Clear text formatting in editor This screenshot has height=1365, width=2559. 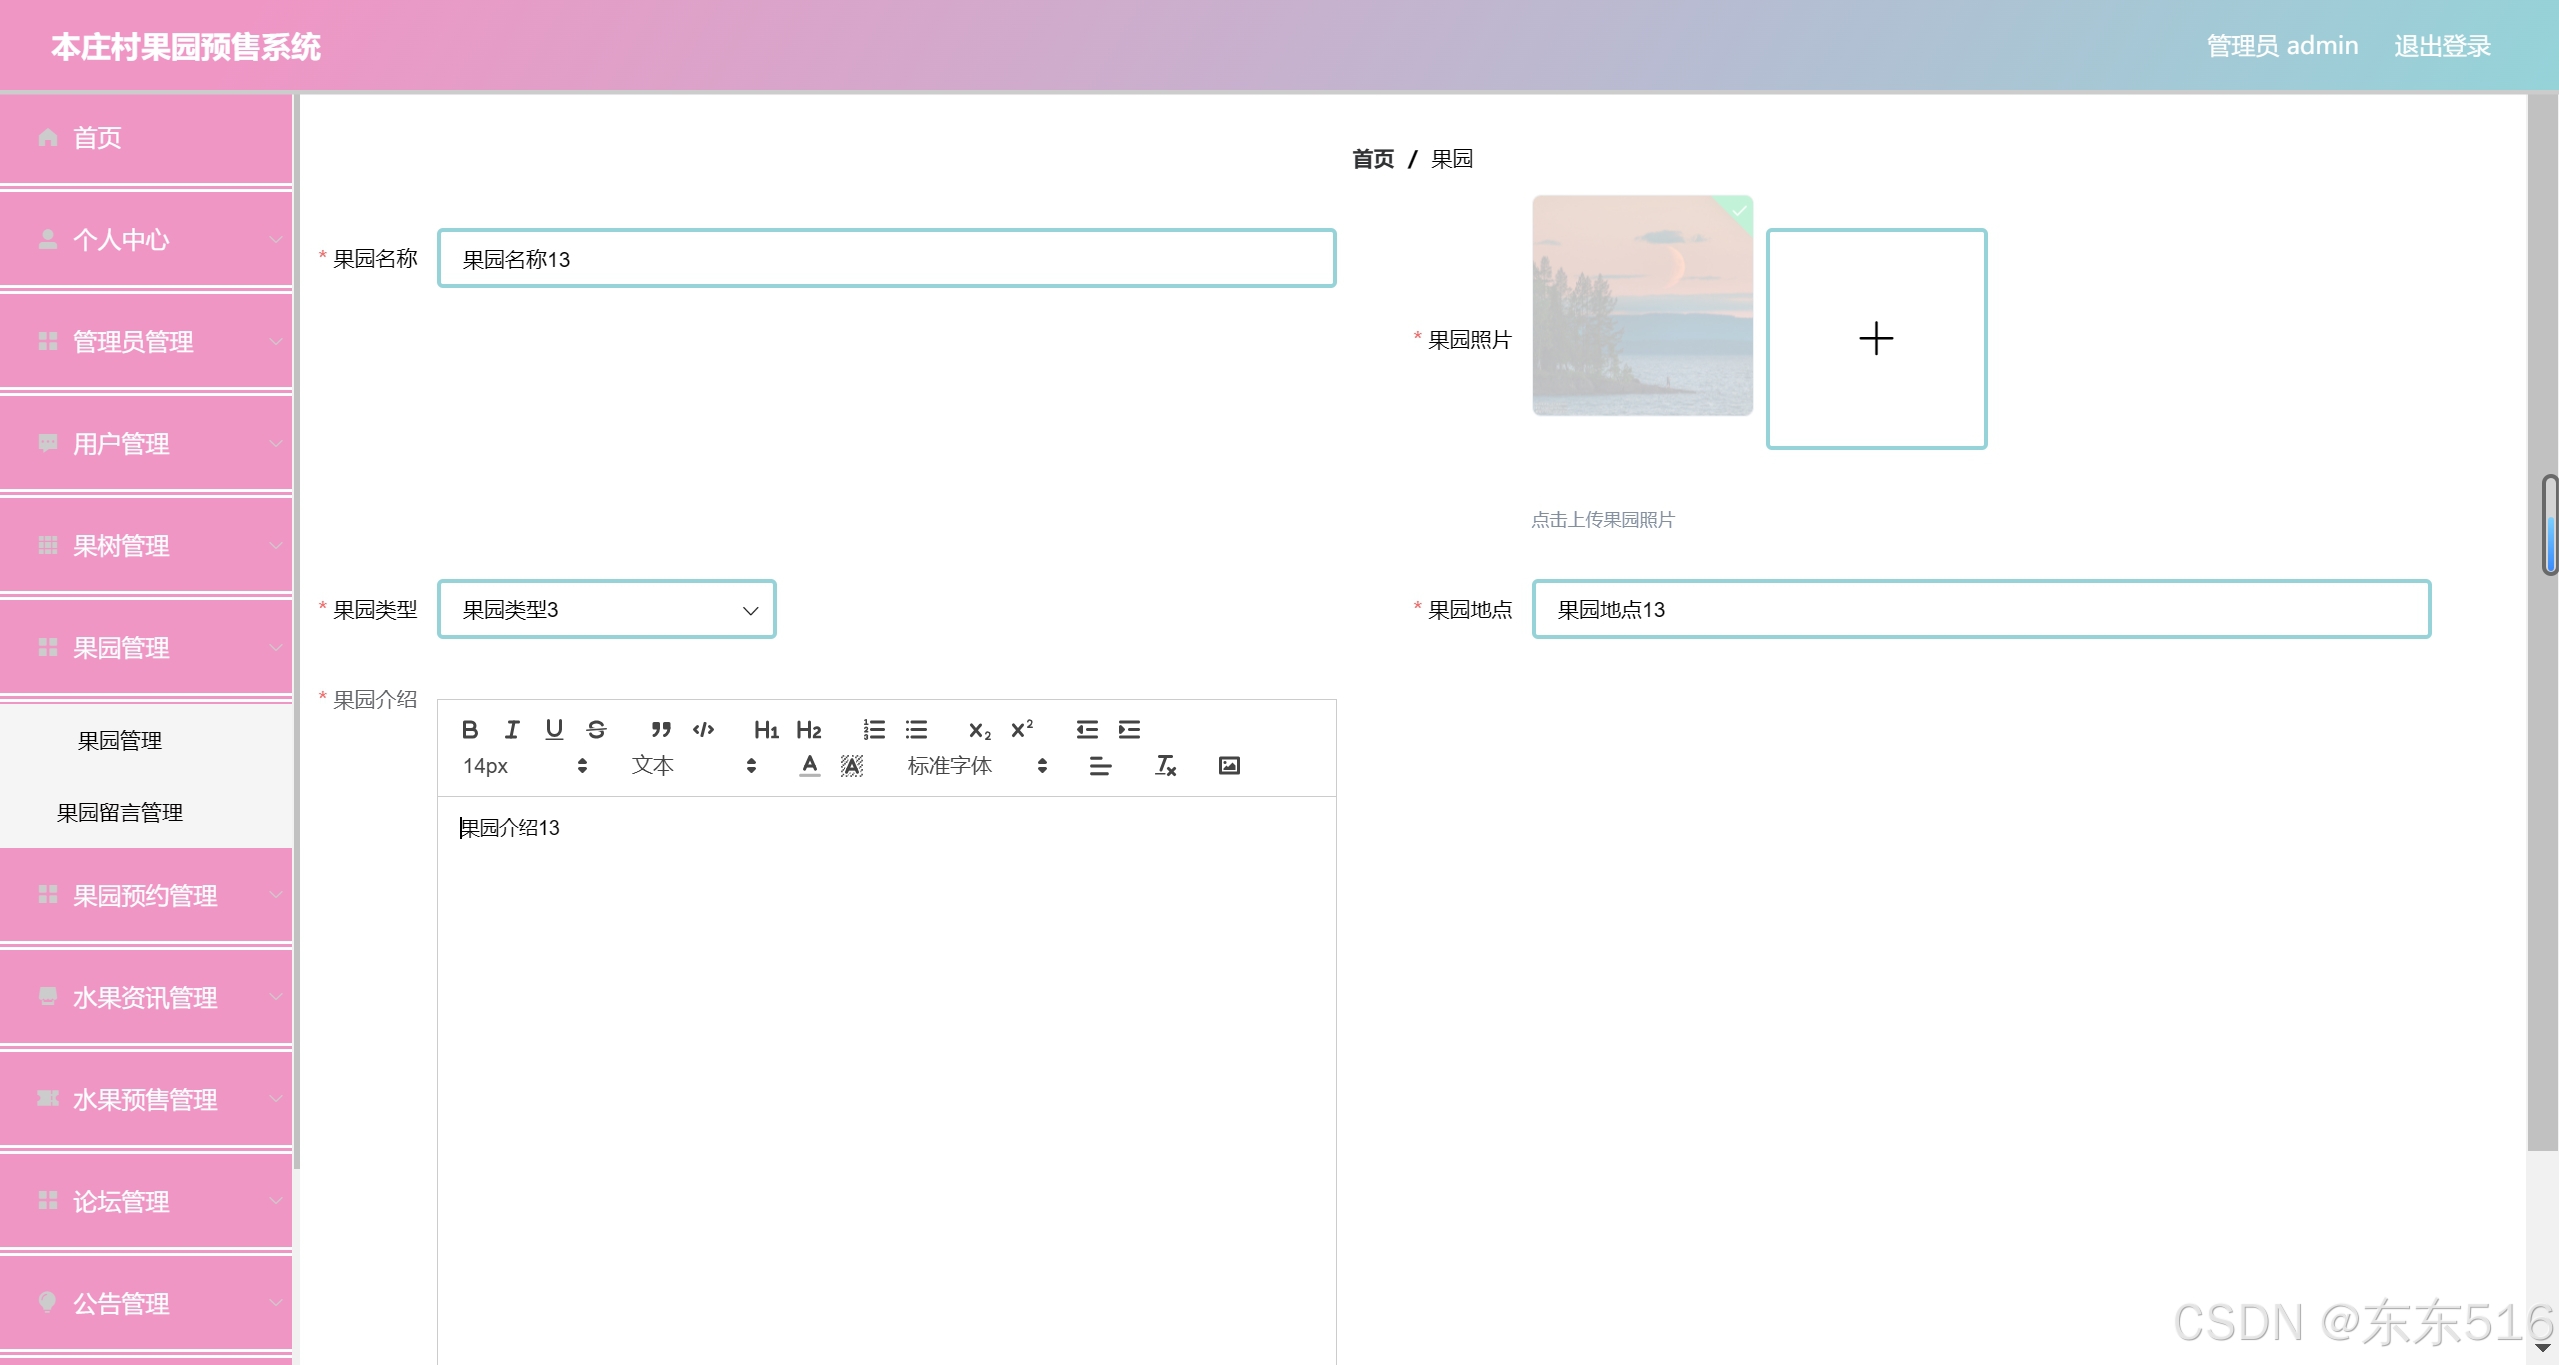[1165, 766]
